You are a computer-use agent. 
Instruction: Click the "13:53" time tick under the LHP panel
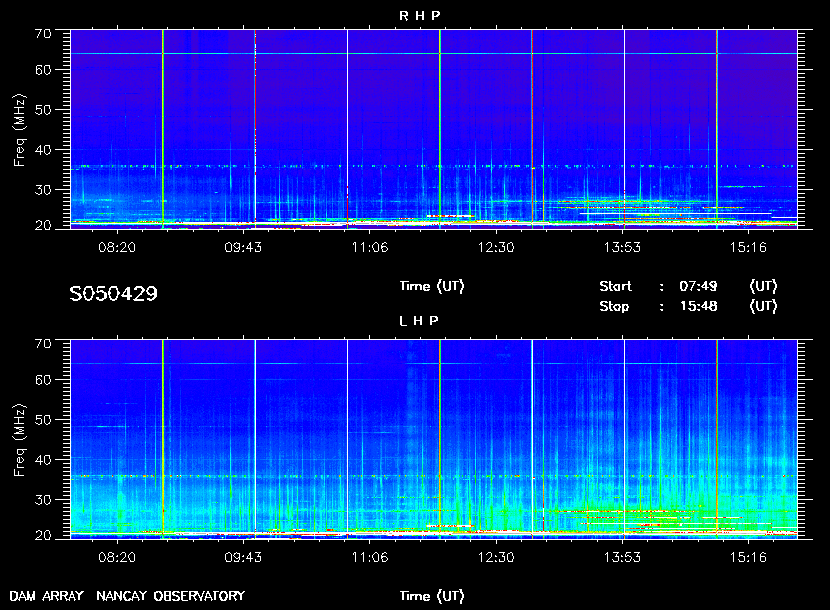[x=622, y=558]
